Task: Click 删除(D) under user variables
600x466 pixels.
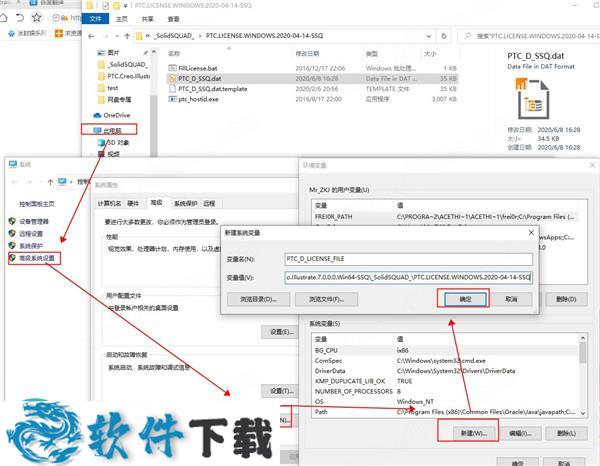Action: pos(566,299)
